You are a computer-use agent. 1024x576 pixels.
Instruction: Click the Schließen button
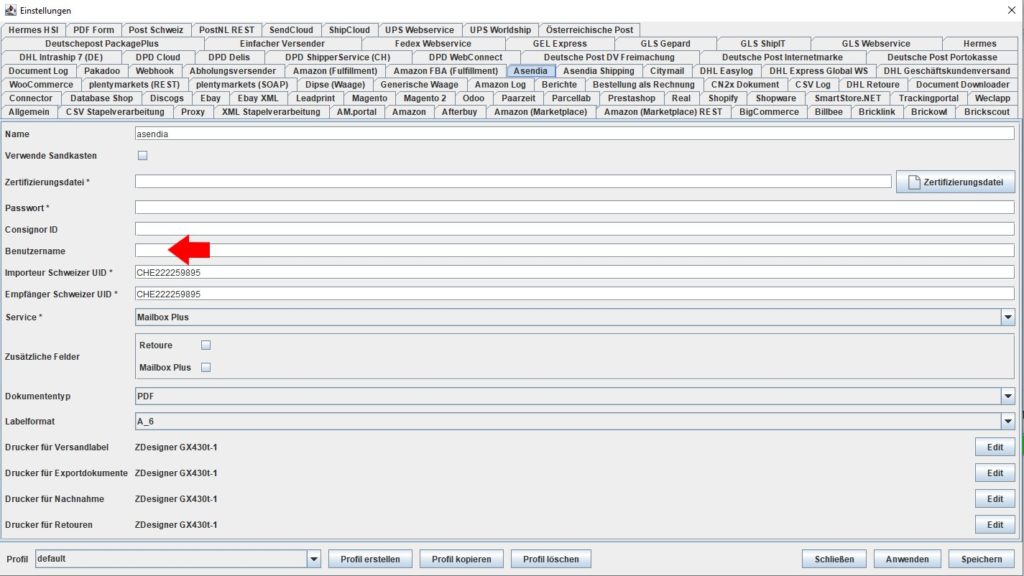(834, 559)
